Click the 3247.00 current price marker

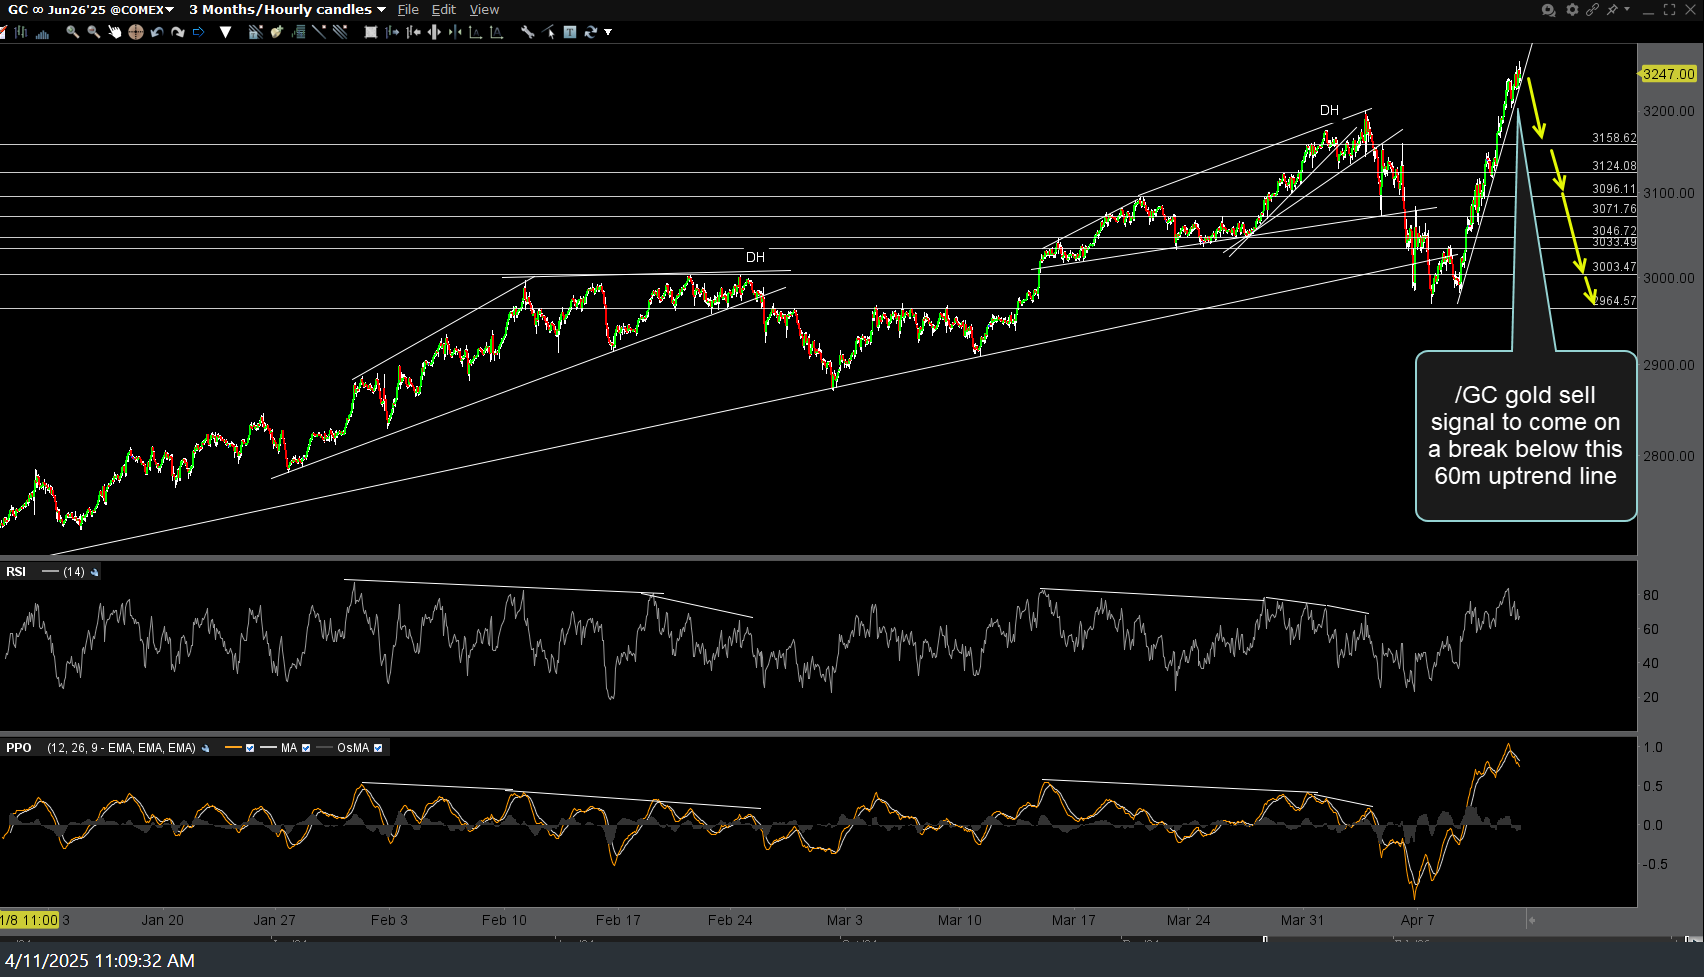point(1668,74)
